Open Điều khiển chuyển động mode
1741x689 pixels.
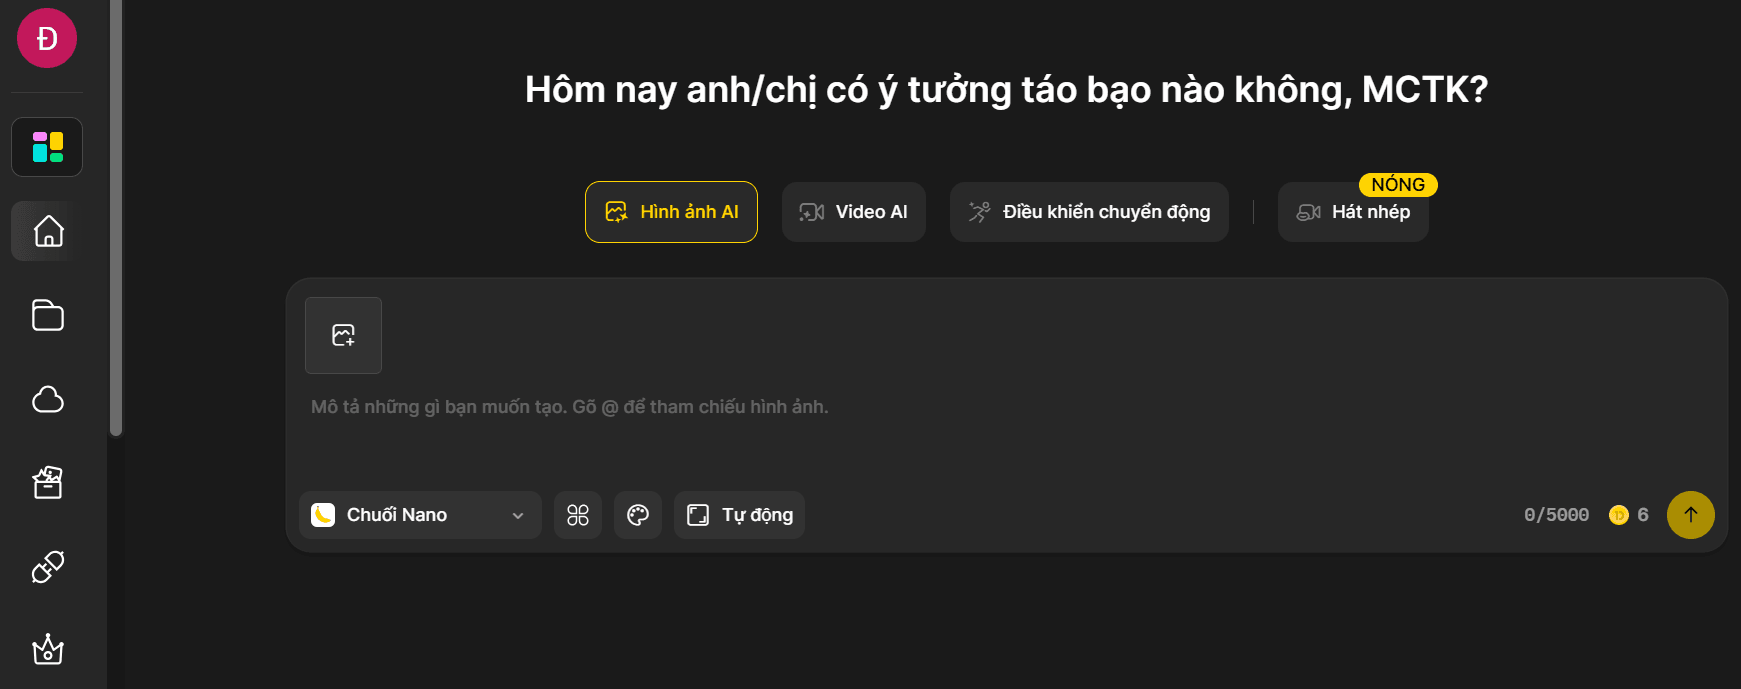(1088, 212)
